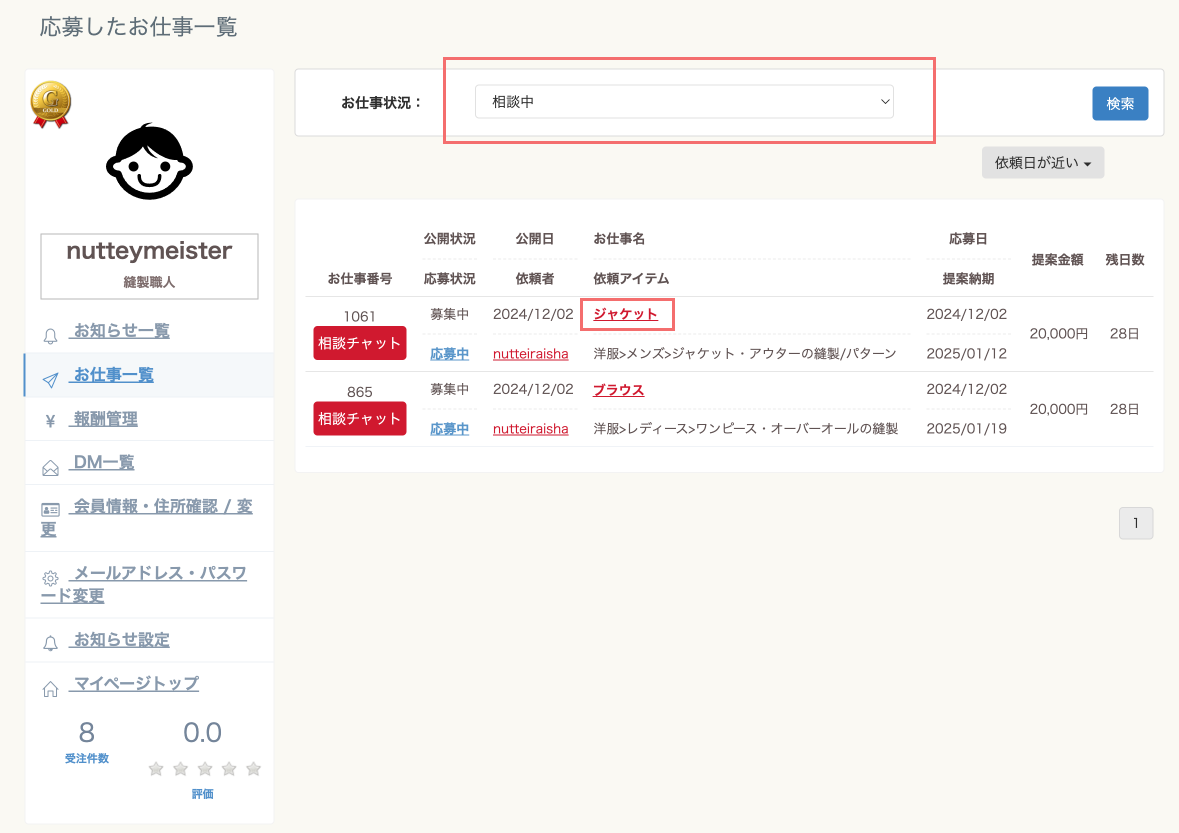
Task: Open DM一覧 in the sidebar
Action: coord(104,462)
